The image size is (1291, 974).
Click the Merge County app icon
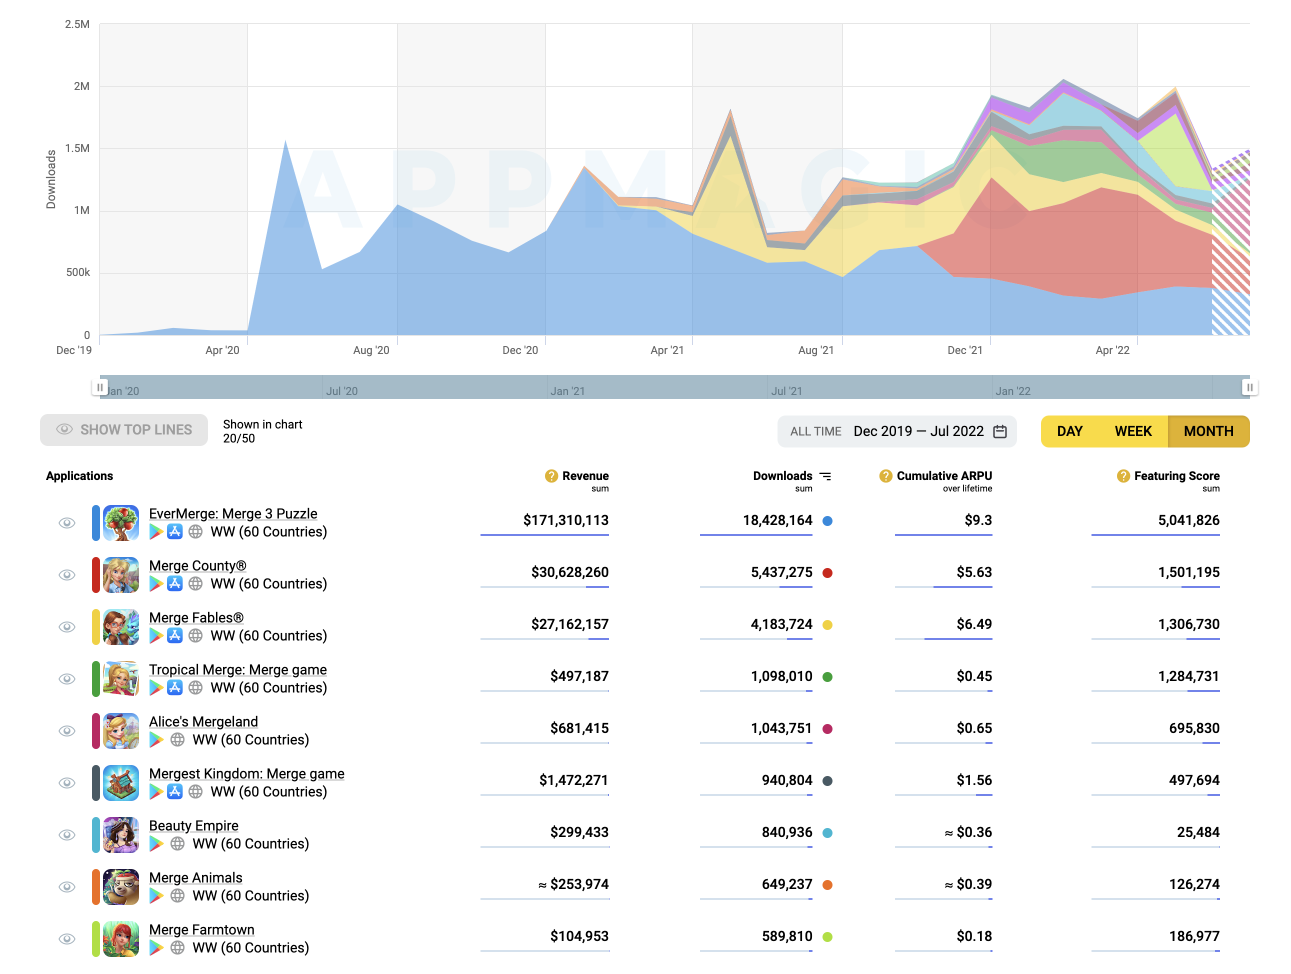121,575
